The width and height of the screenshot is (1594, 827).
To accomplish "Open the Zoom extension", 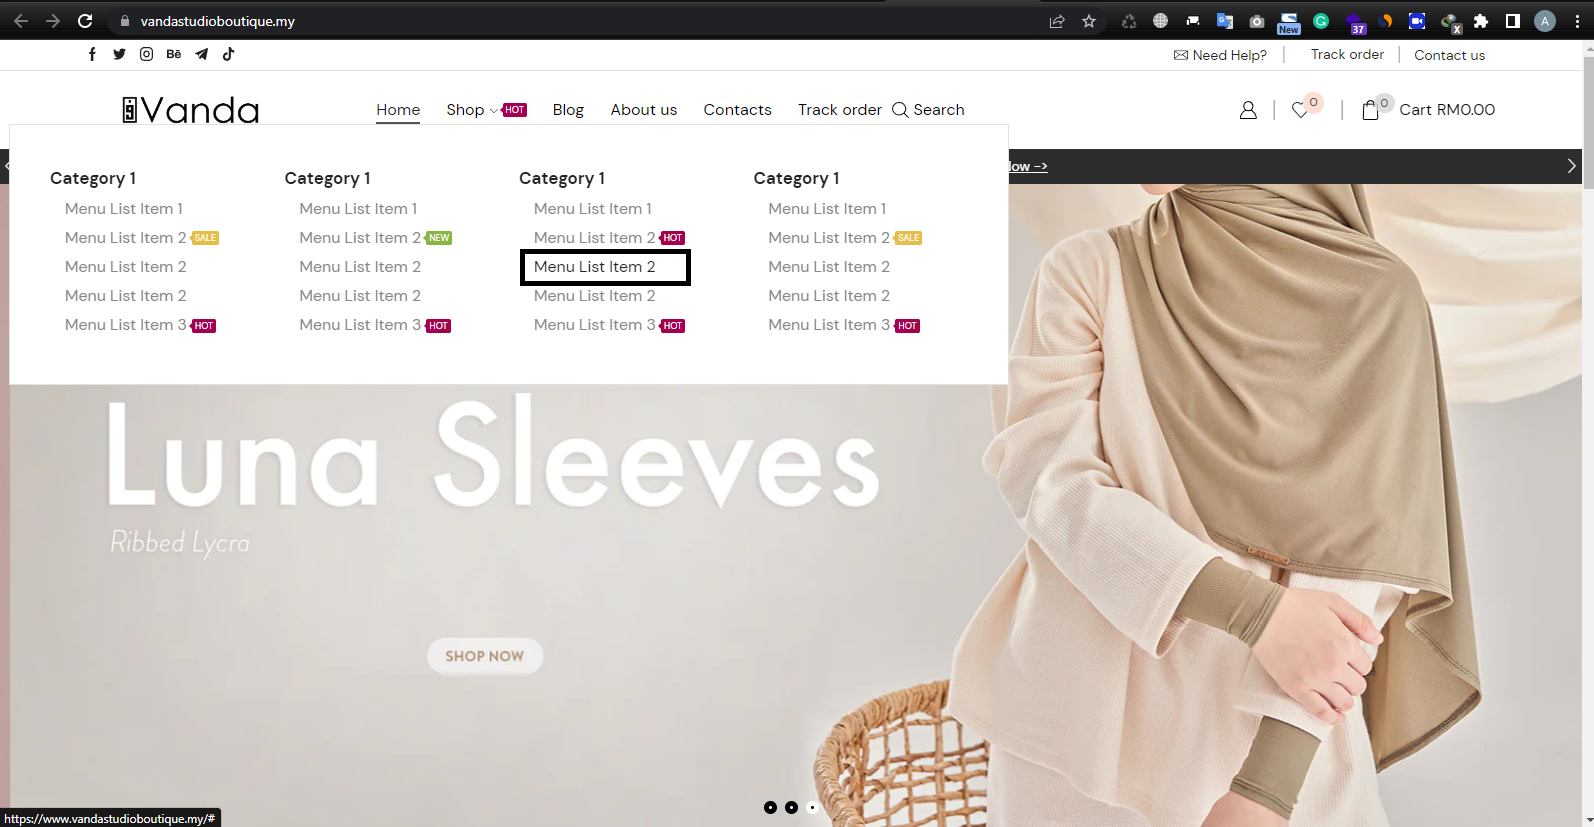I will tap(1417, 21).
